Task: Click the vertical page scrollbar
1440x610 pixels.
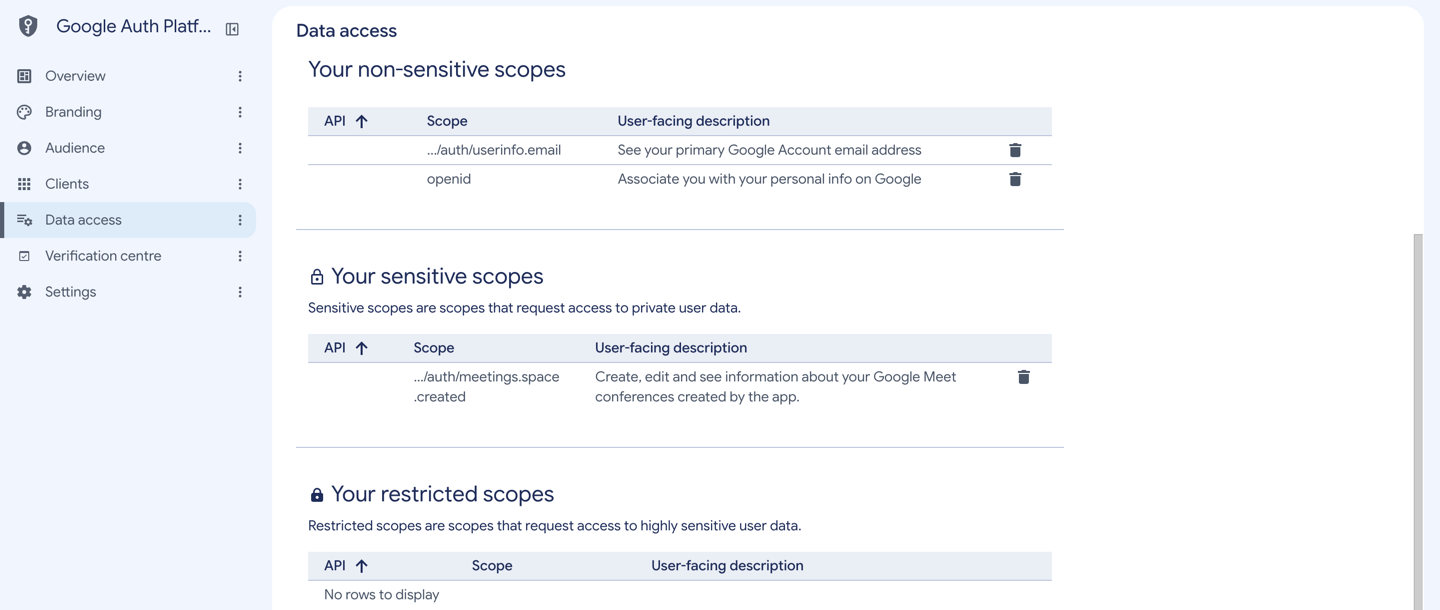Action: [x=1417, y=420]
